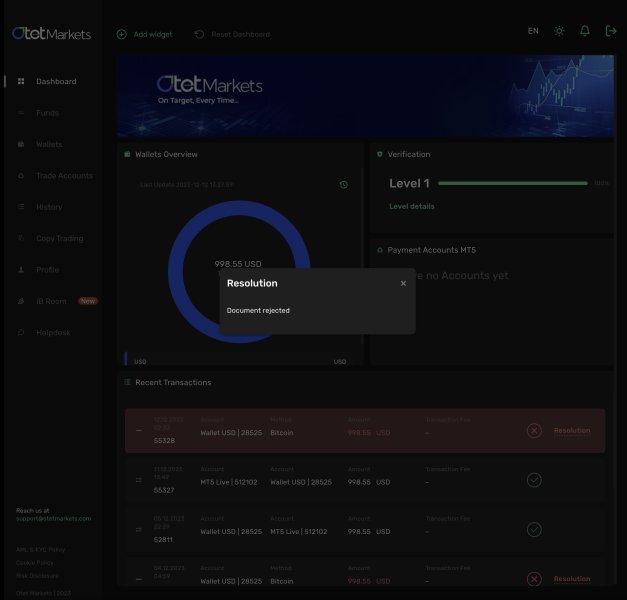Open Risk Disclosure link
The height and width of the screenshot is (600, 627).
pos(37,576)
